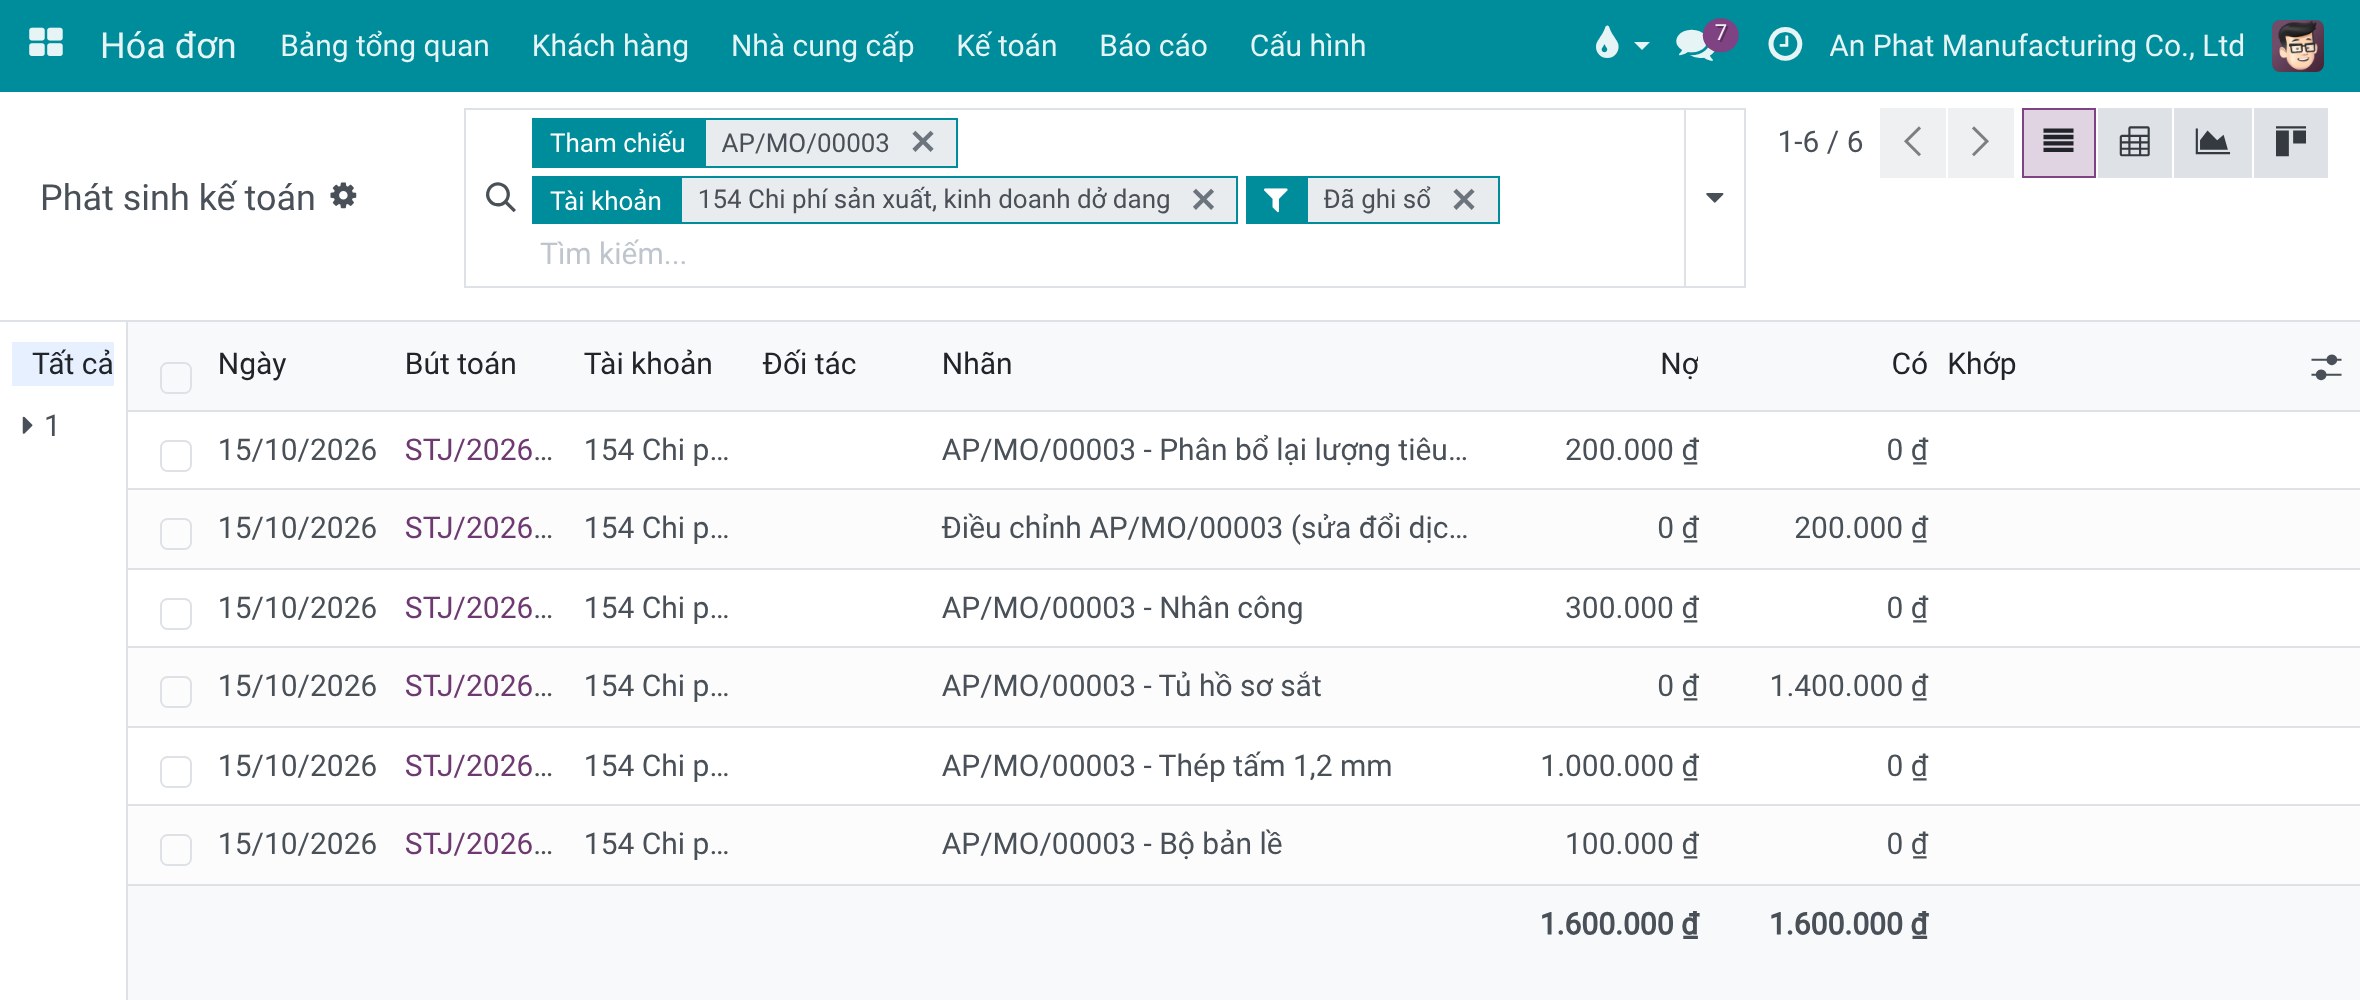Open STJ/2026 entry link of Nhân công row
This screenshot has height=1000, width=2360.
coord(478,608)
